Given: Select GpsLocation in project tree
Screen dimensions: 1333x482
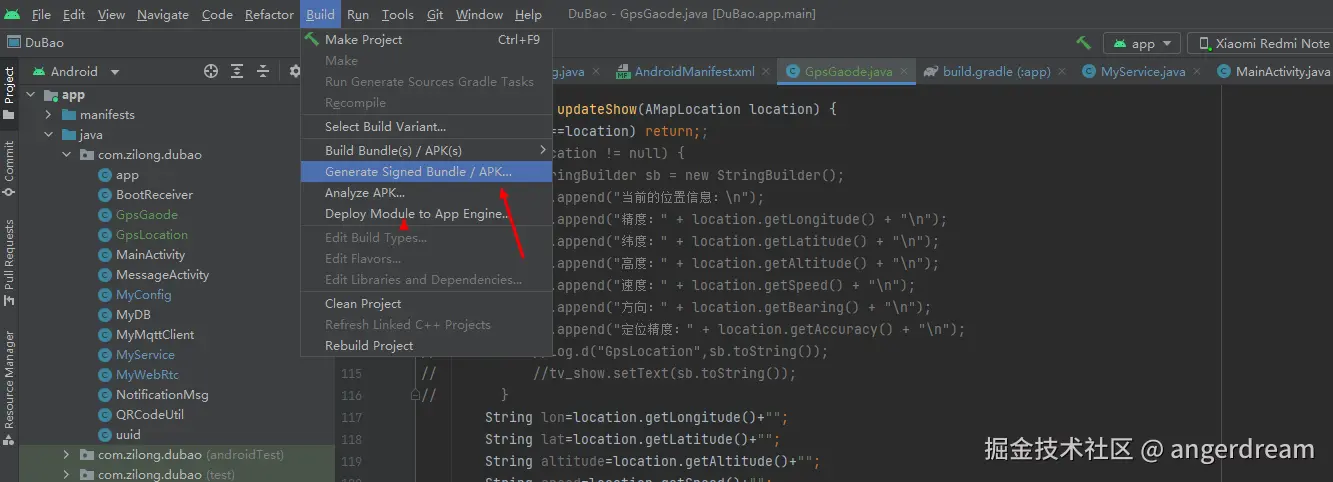Looking at the screenshot, I should pyautogui.click(x=151, y=235).
